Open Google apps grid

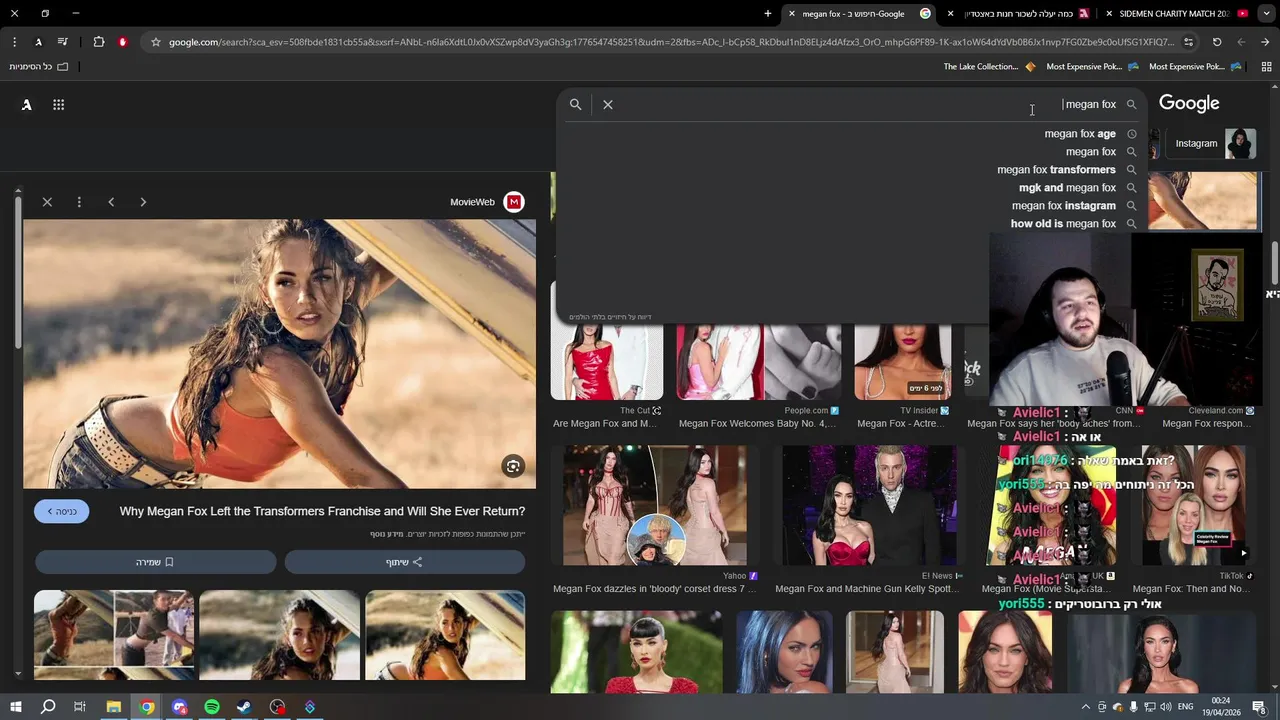(x=58, y=105)
